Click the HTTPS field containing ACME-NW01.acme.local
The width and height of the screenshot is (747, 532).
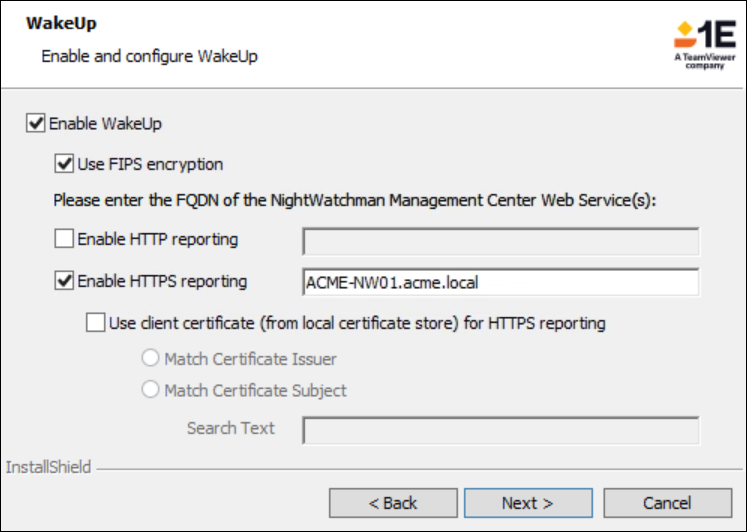[x=500, y=283]
